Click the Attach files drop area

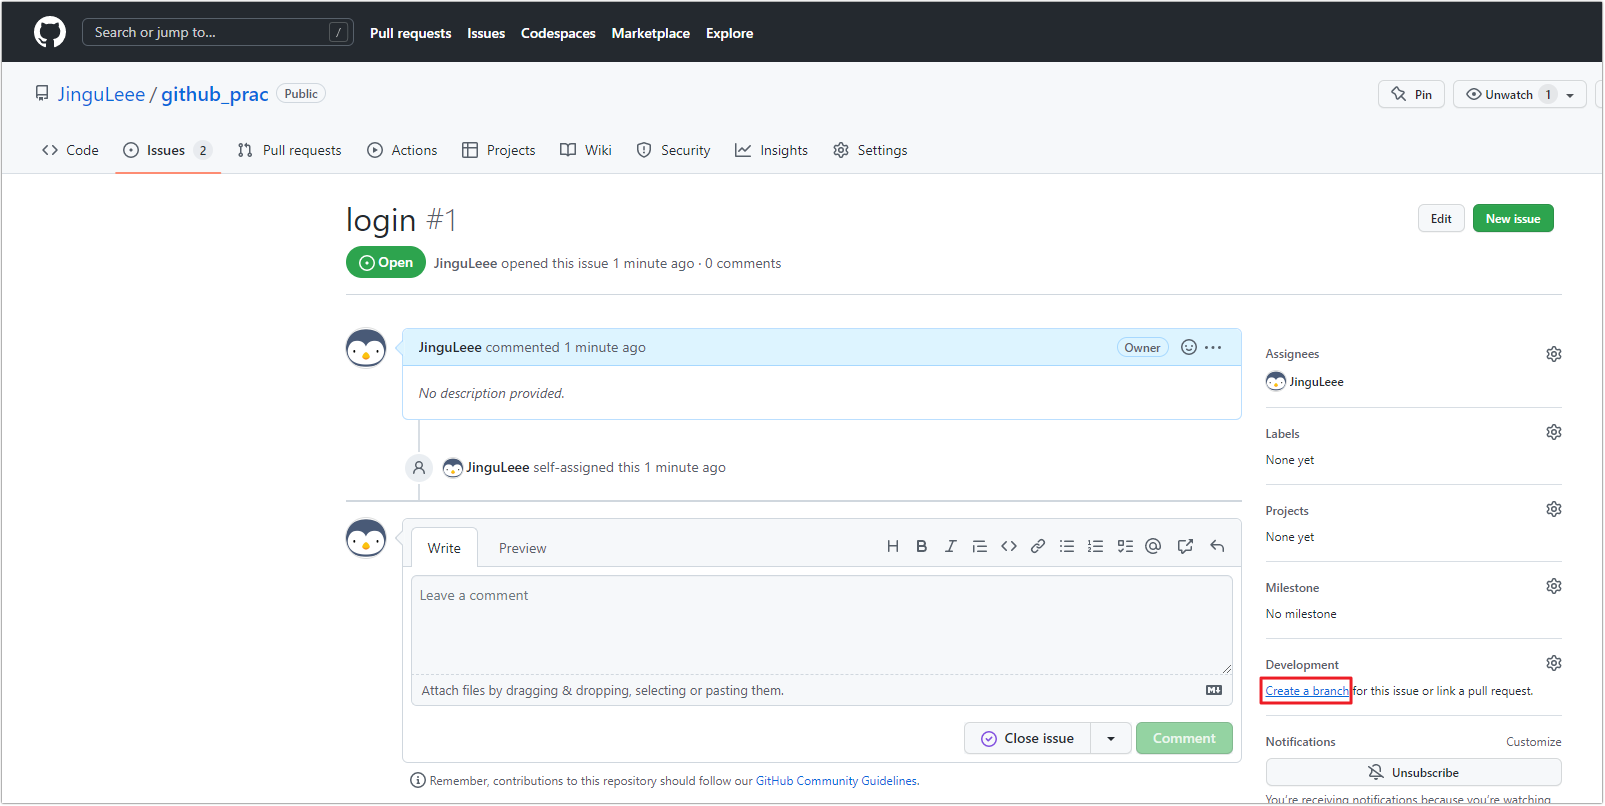pyautogui.click(x=822, y=691)
